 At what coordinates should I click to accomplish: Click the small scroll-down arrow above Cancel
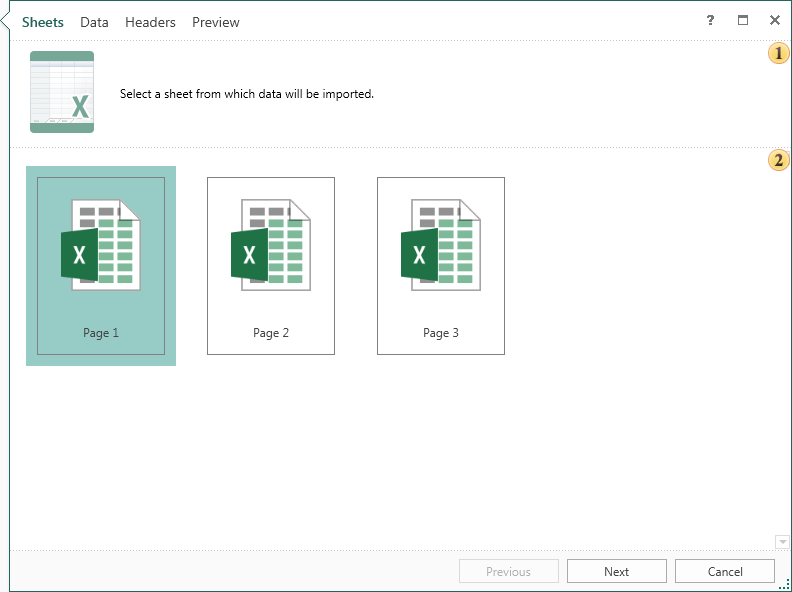tap(782, 542)
